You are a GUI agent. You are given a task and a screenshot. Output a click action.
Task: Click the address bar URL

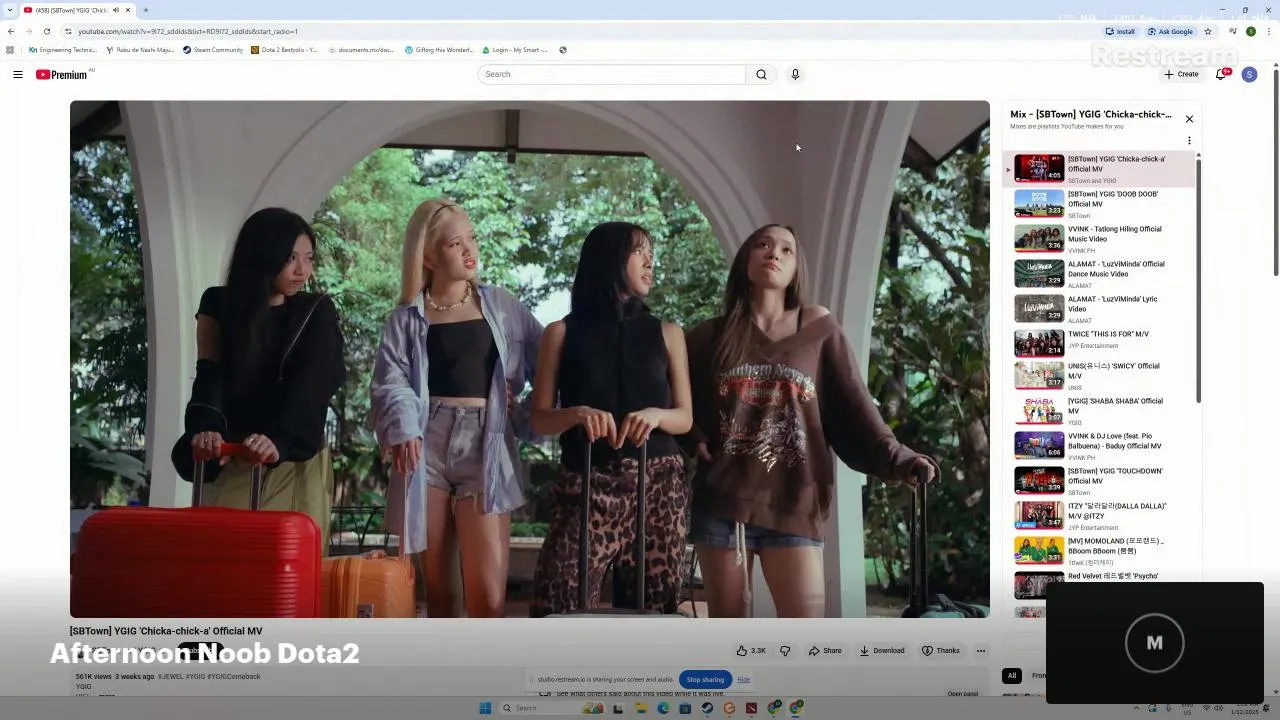pos(188,31)
